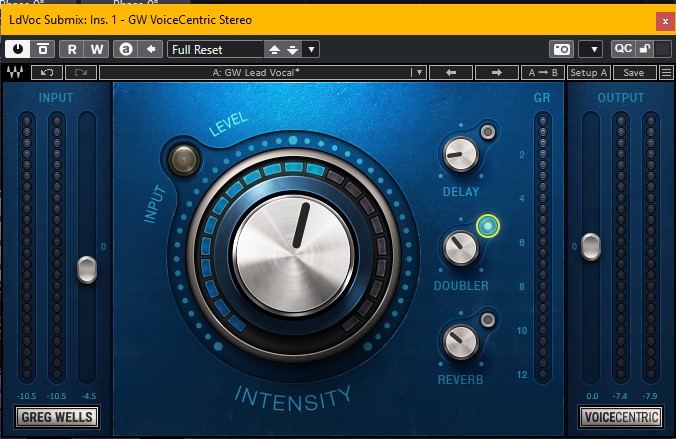Click the Output fader handle
676x439 pixels.
click(591, 247)
